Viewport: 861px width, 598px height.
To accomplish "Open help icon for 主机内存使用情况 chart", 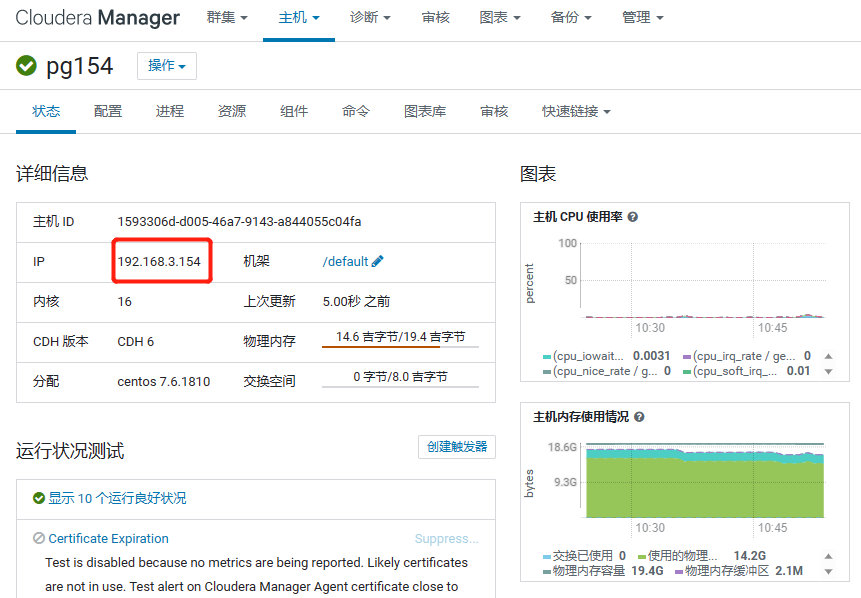I will click(x=639, y=417).
